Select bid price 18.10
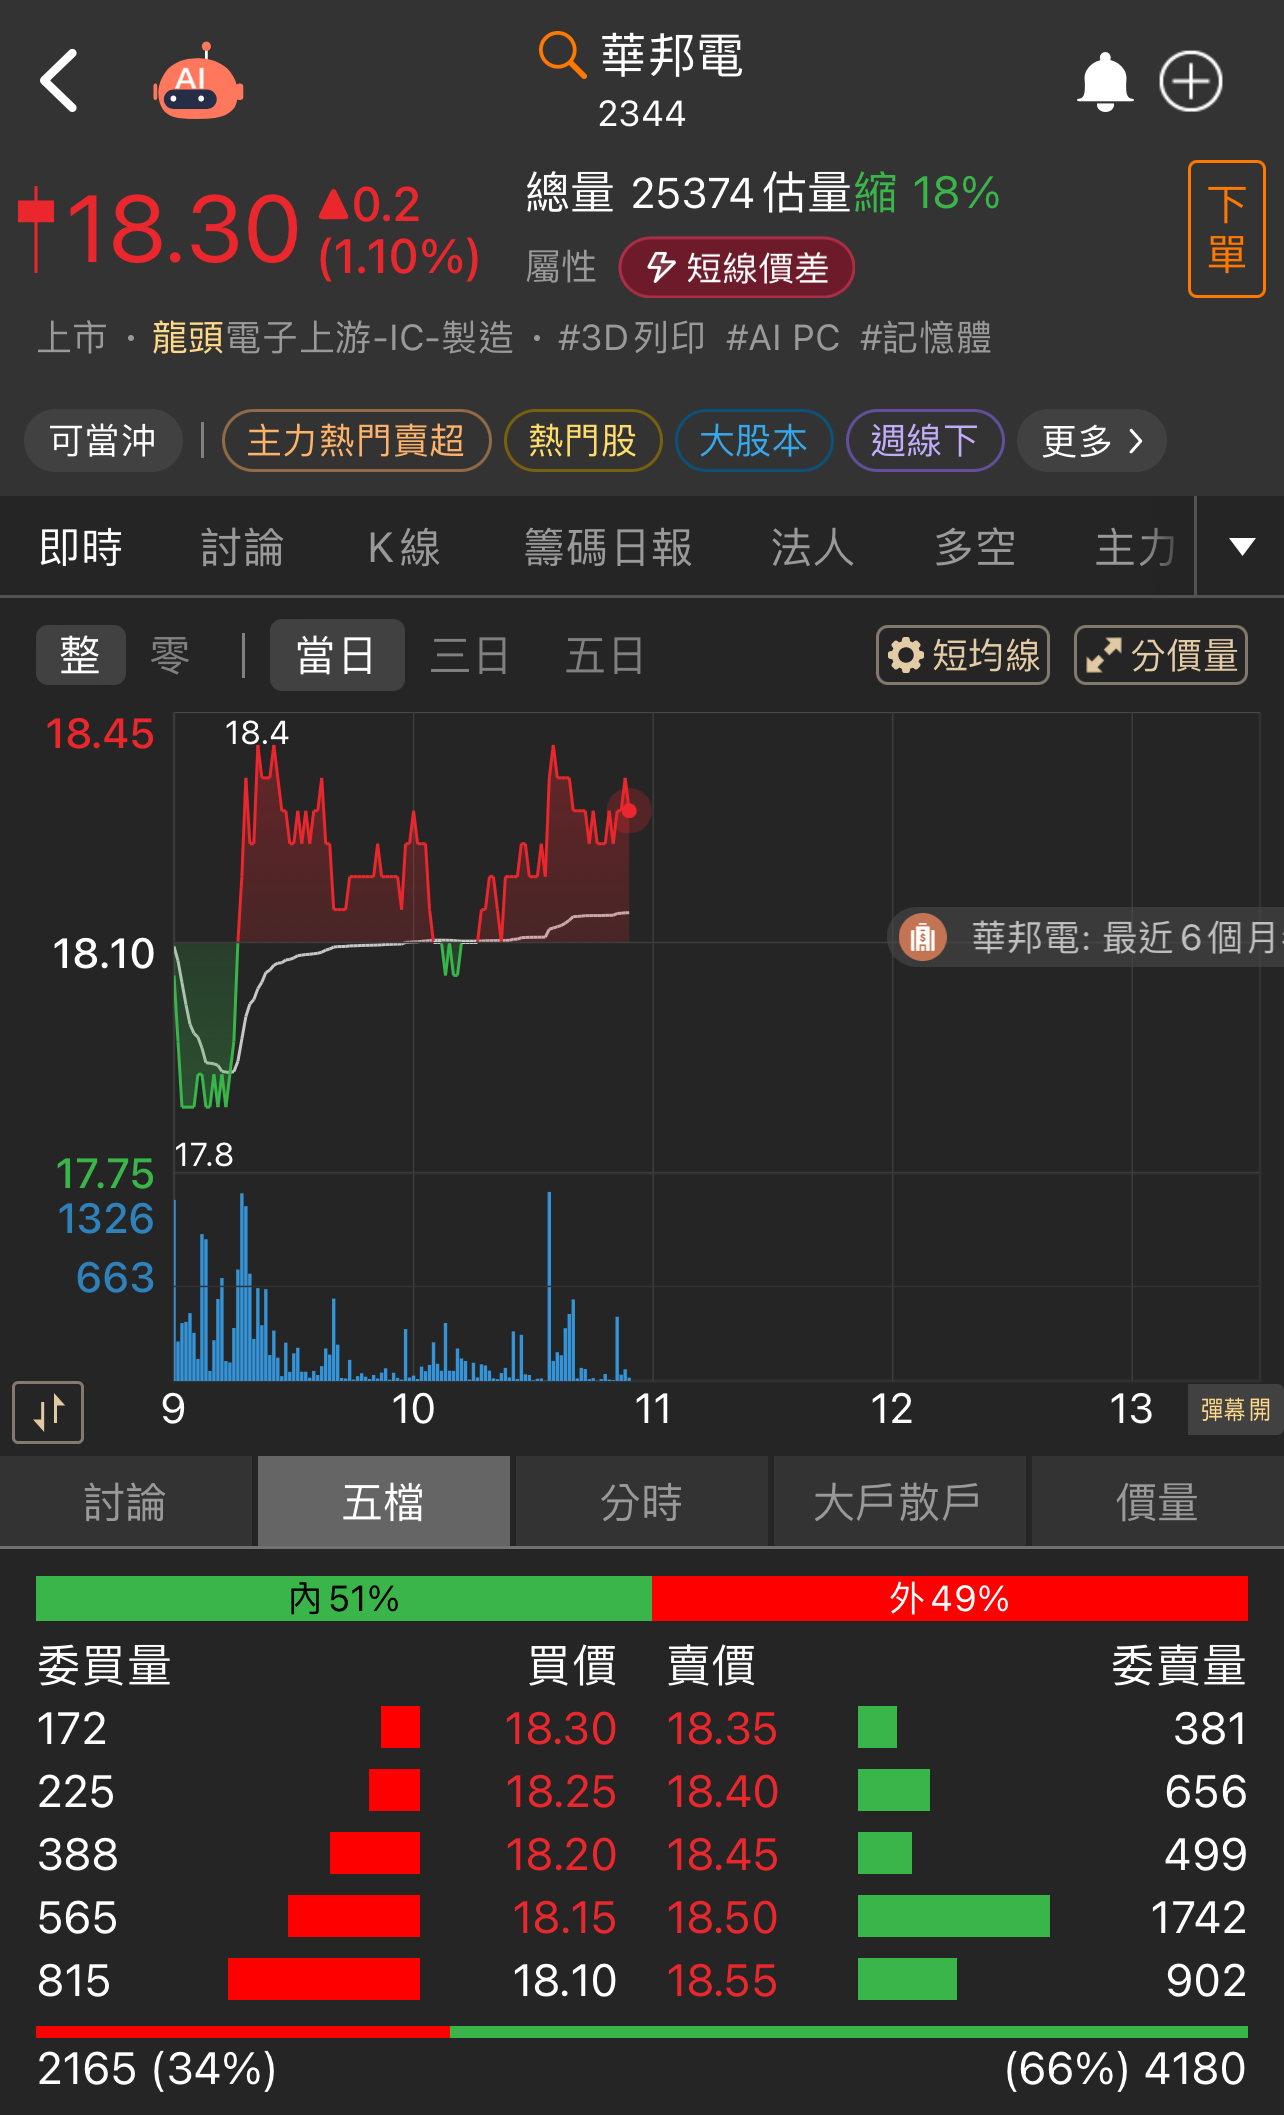The width and height of the screenshot is (1284, 2115). (x=564, y=1980)
